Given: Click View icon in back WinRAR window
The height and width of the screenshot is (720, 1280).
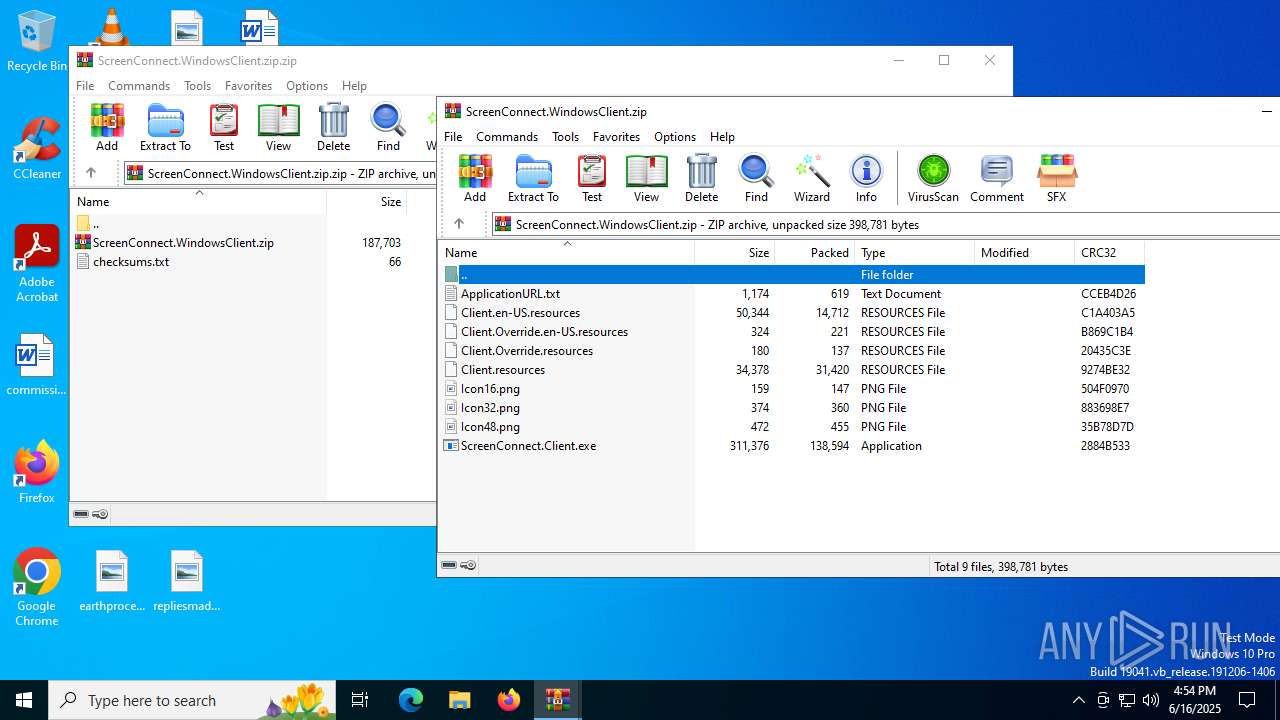Looking at the screenshot, I should tap(278, 128).
